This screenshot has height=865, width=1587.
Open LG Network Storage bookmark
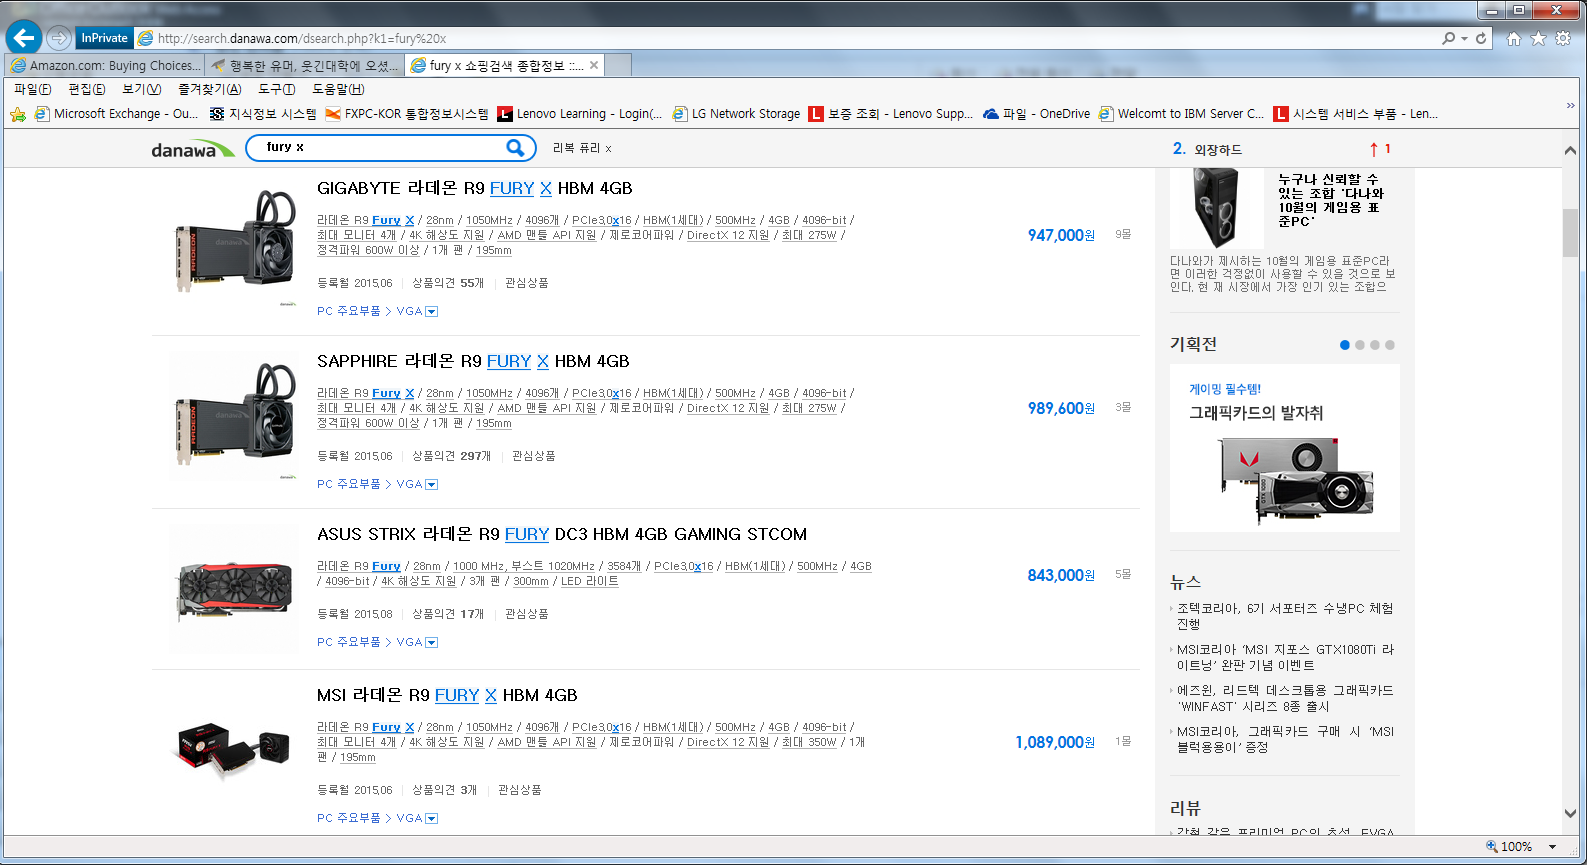[x=736, y=114]
